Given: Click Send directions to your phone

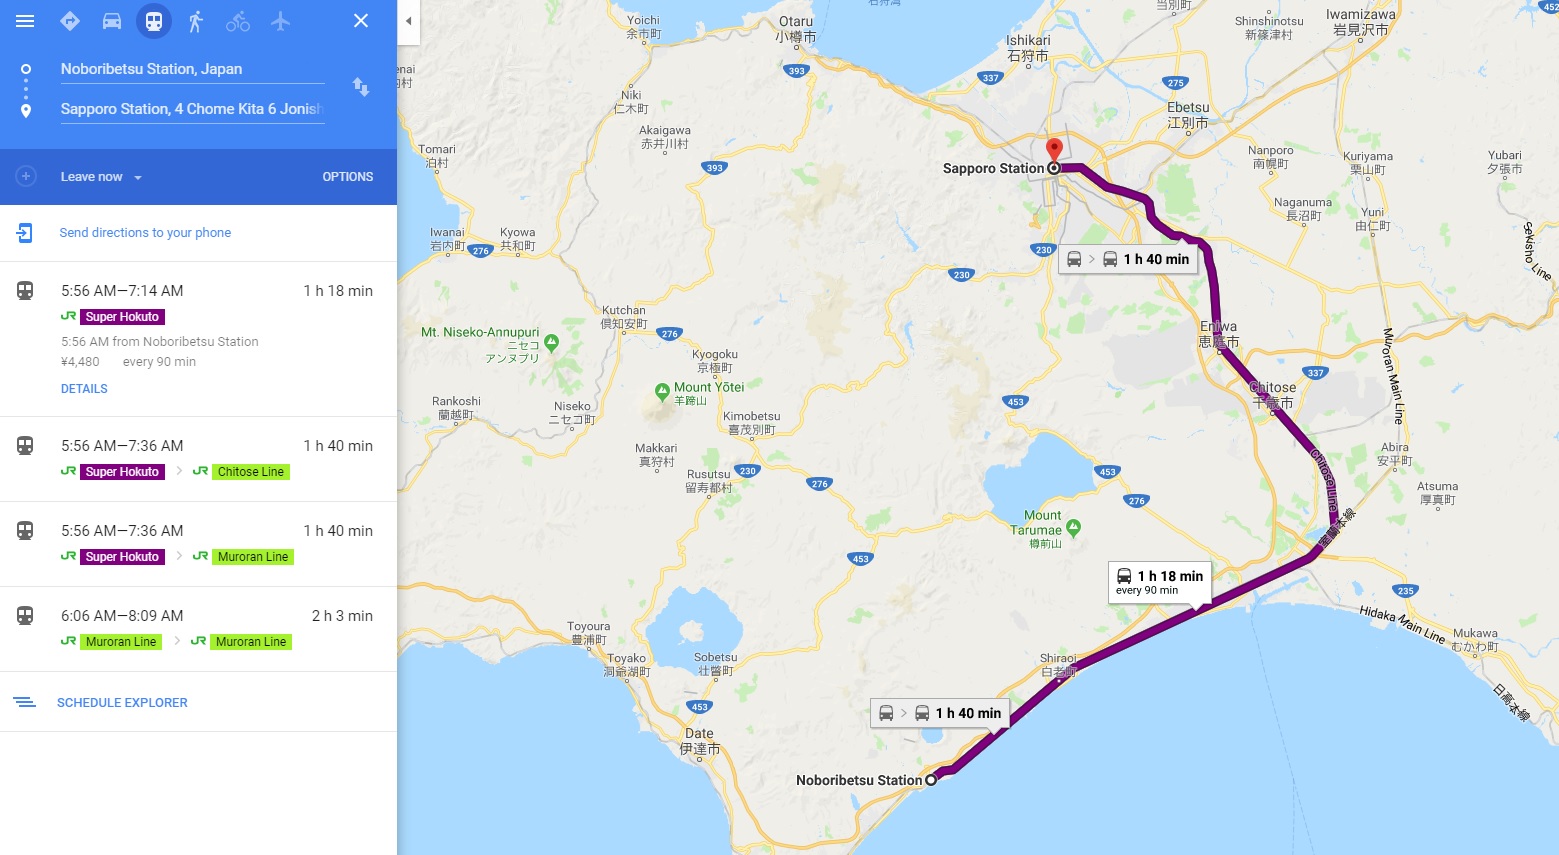Looking at the screenshot, I should [145, 233].
